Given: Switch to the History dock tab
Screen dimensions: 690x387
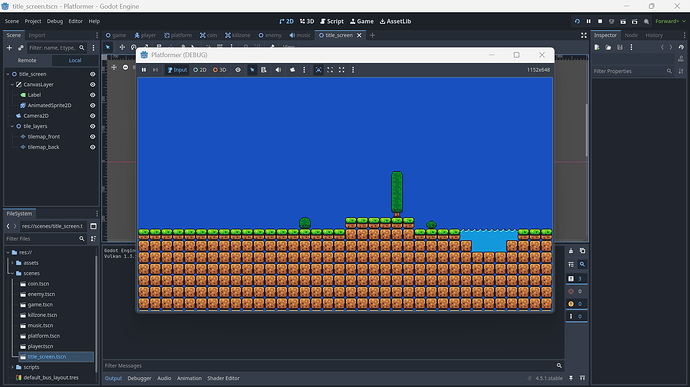Looking at the screenshot, I should [654, 35].
